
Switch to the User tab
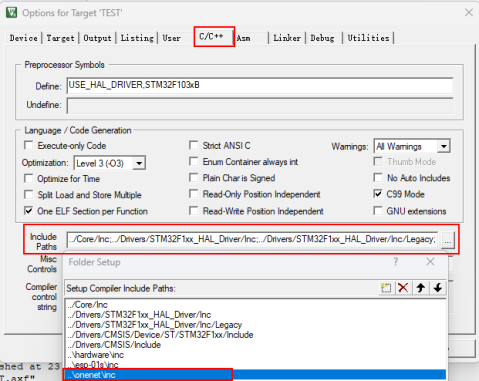172,38
